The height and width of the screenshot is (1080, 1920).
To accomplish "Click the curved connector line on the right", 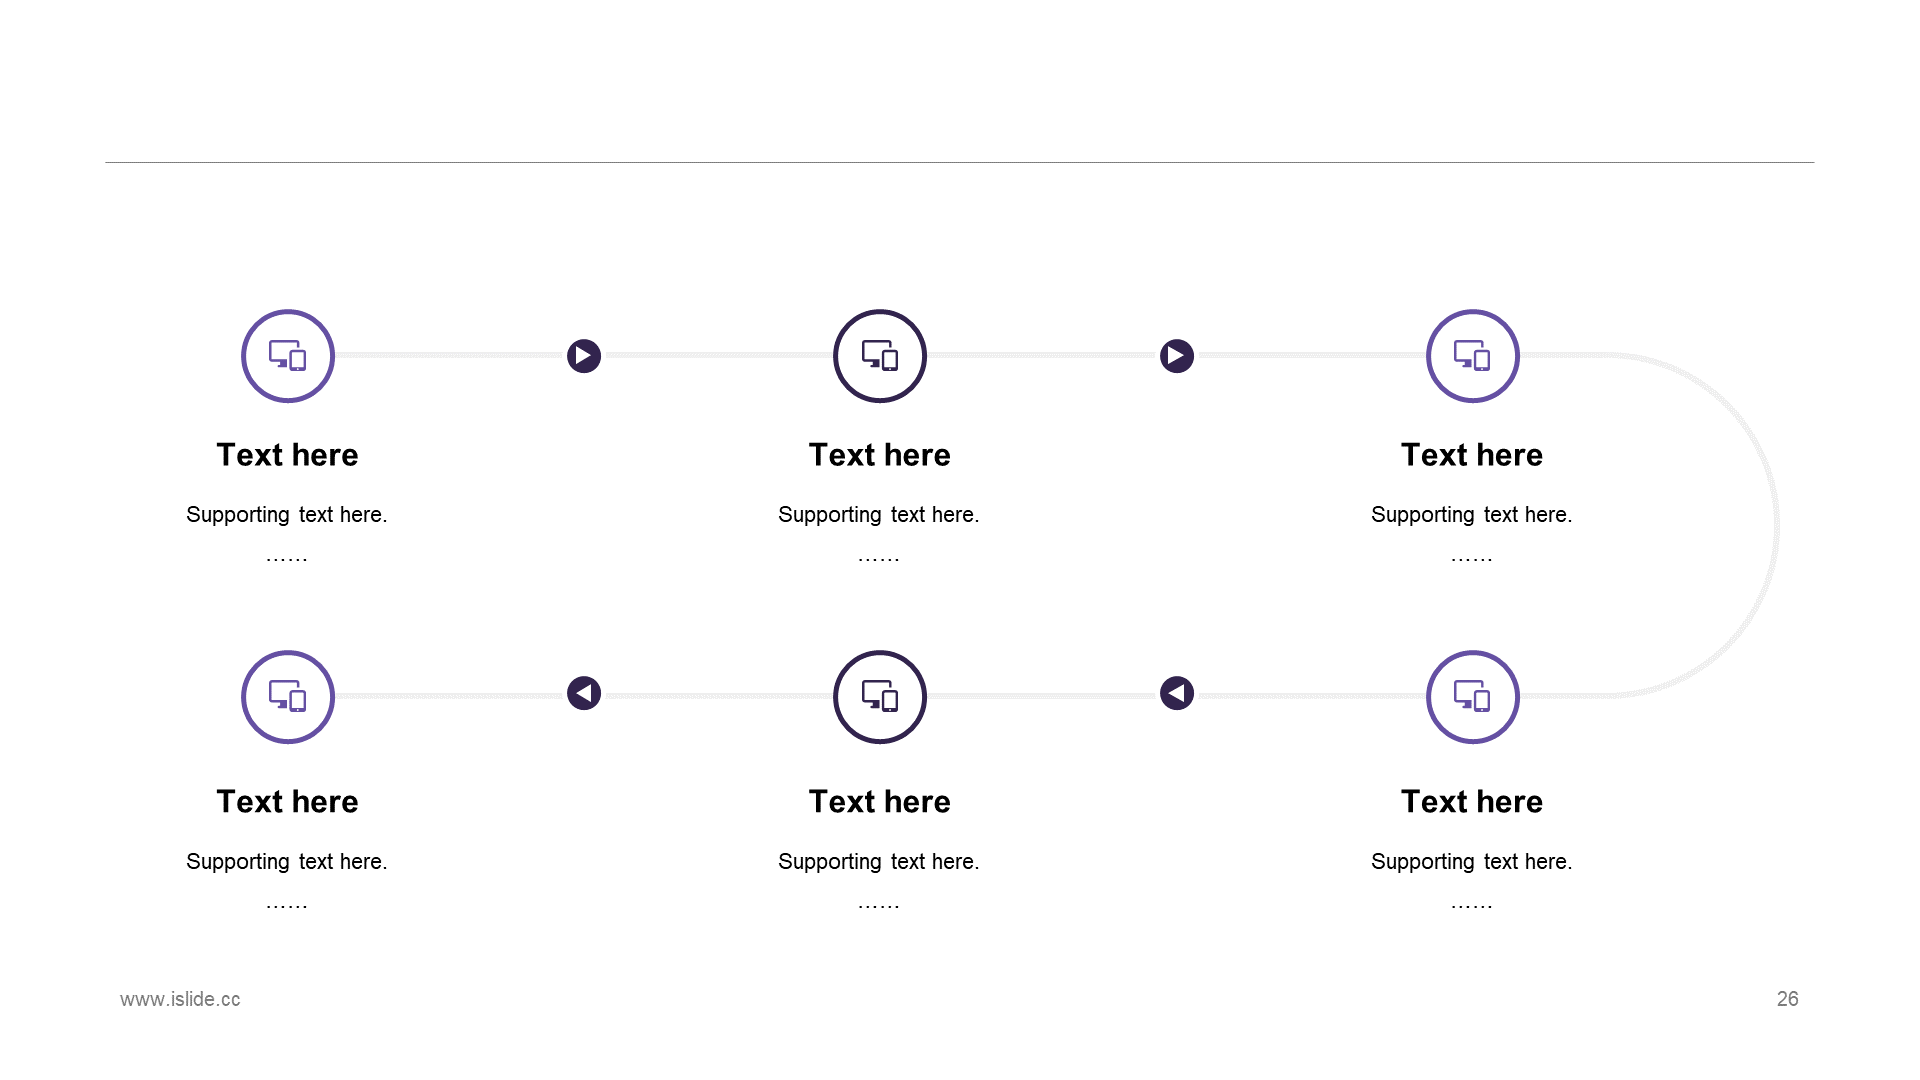I will click(x=1776, y=525).
